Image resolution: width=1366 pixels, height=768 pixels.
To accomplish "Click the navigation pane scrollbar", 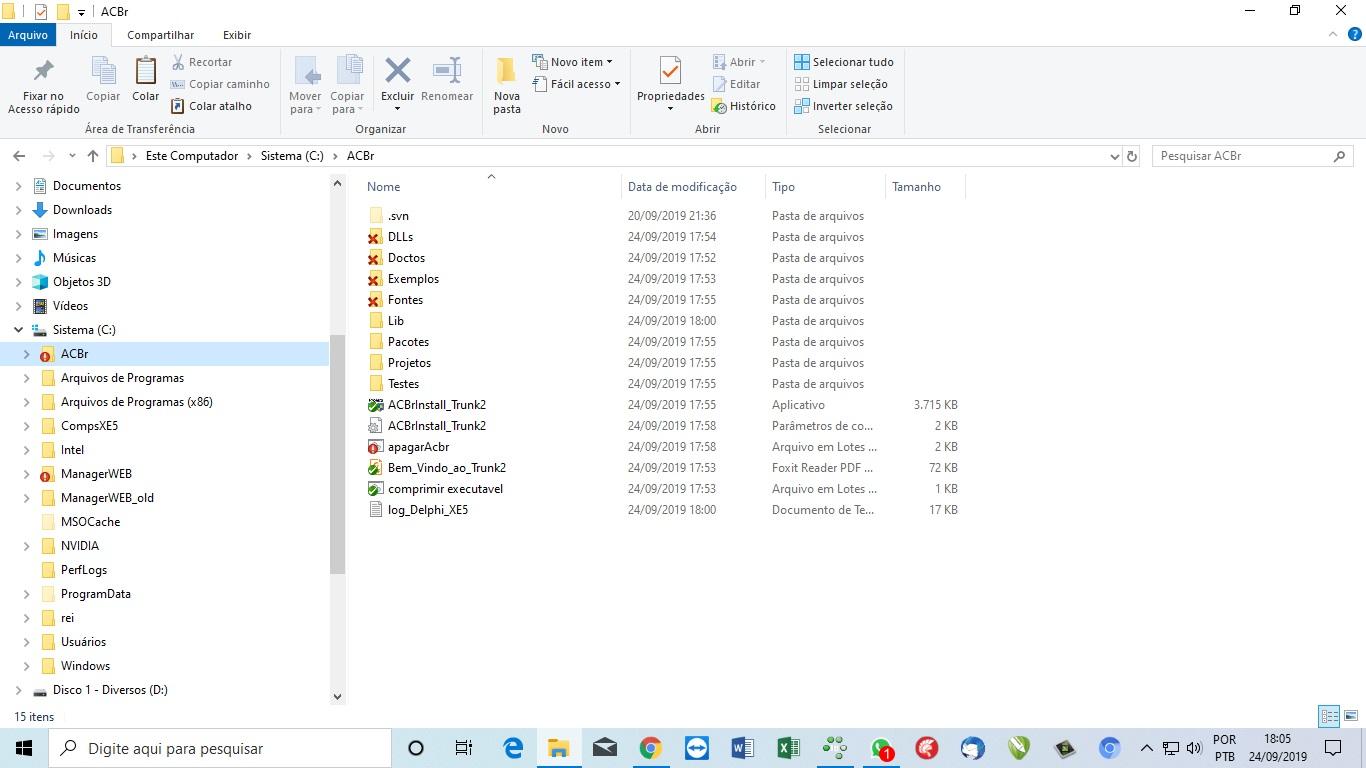I will pyautogui.click(x=337, y=453).
